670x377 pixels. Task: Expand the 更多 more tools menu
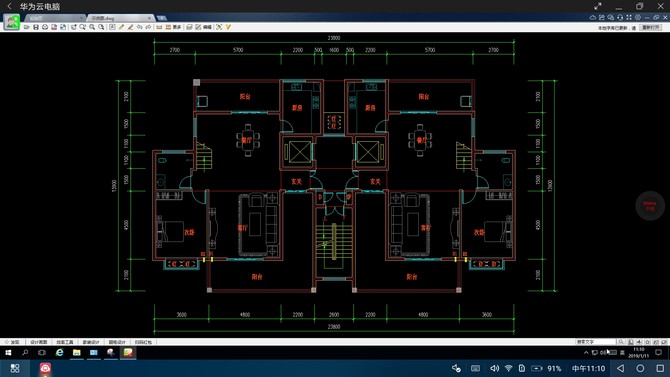177,27
